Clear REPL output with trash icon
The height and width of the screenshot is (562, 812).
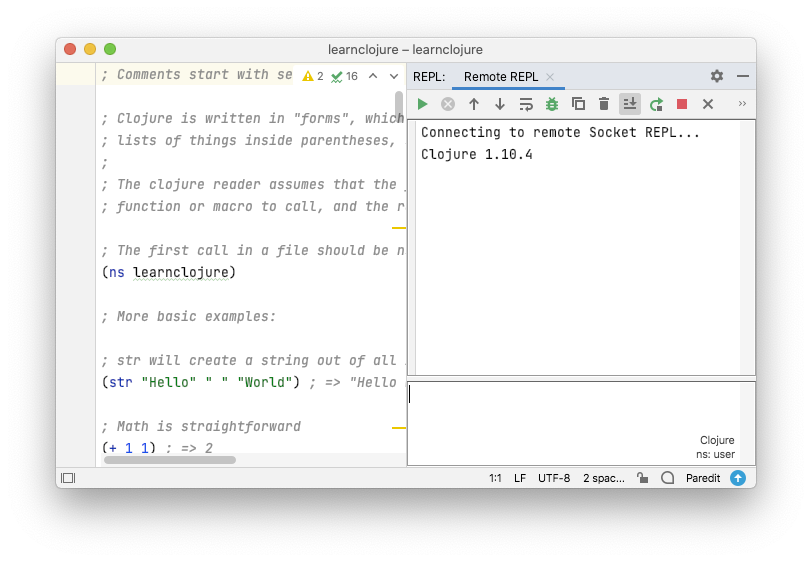coord(604,104)
